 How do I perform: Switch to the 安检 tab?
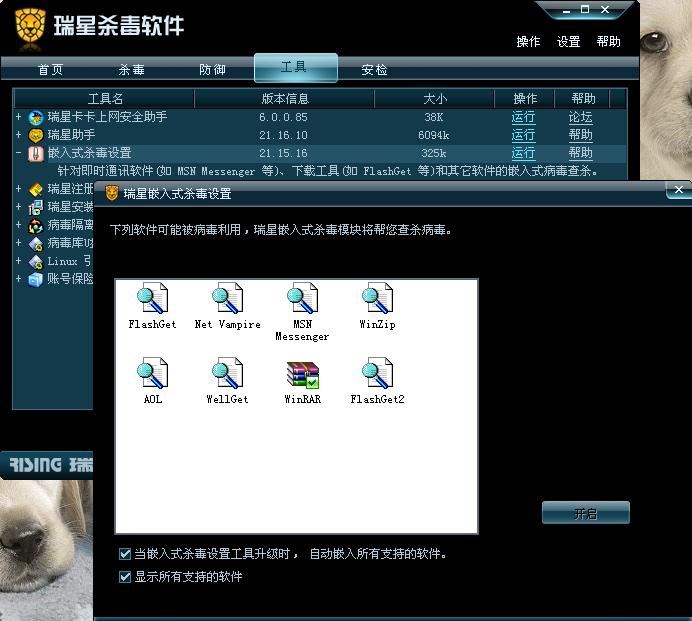tap(374, 70)
